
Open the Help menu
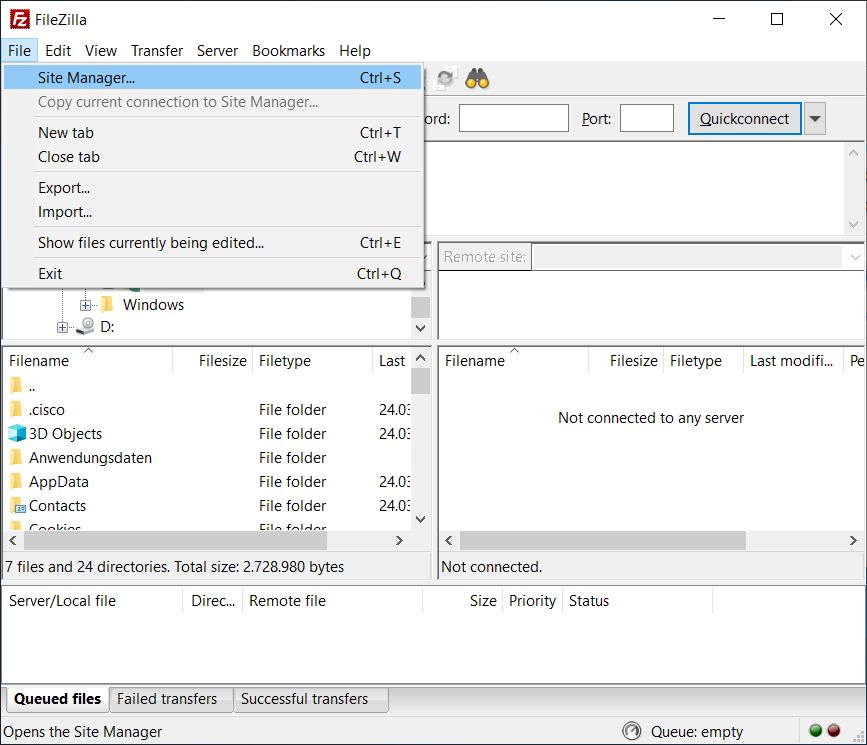(355, 51)
